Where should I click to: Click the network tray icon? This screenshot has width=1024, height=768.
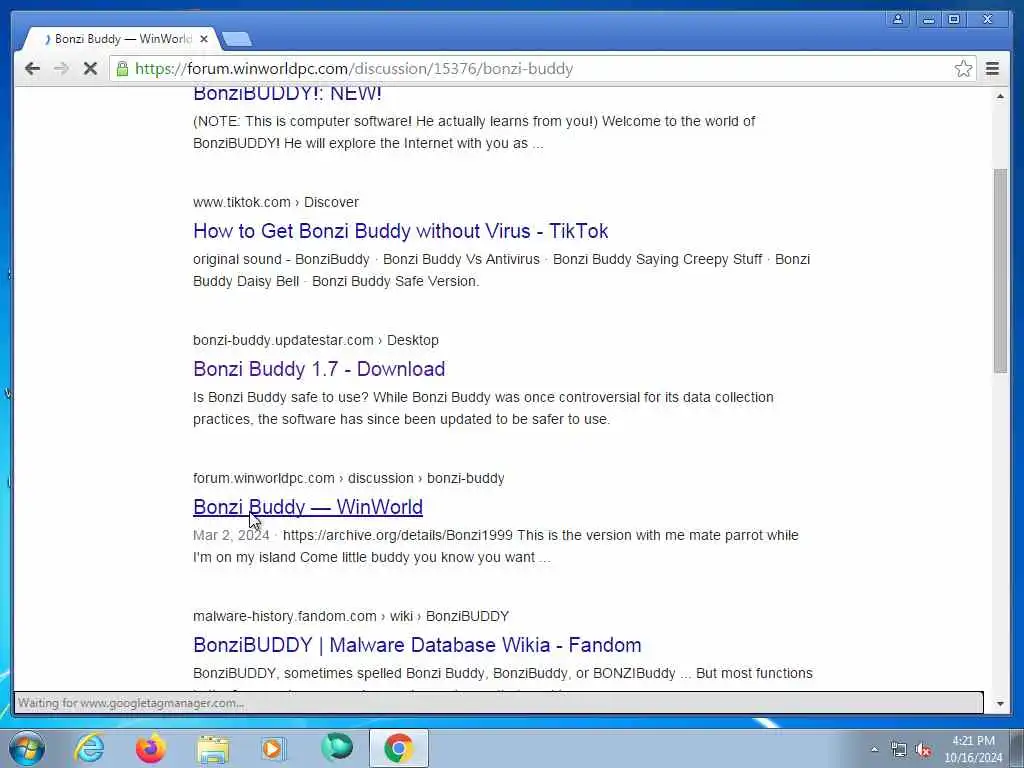click(x=899, y=750)
